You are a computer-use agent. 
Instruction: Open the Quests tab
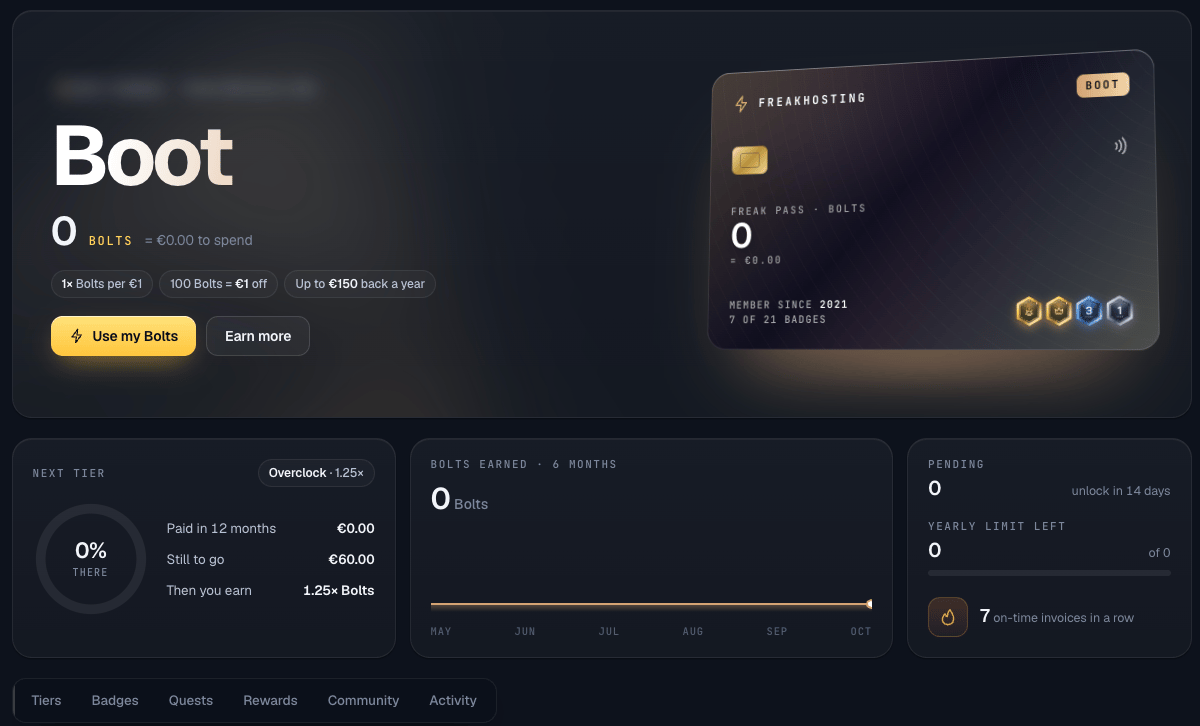coord(191,700)
